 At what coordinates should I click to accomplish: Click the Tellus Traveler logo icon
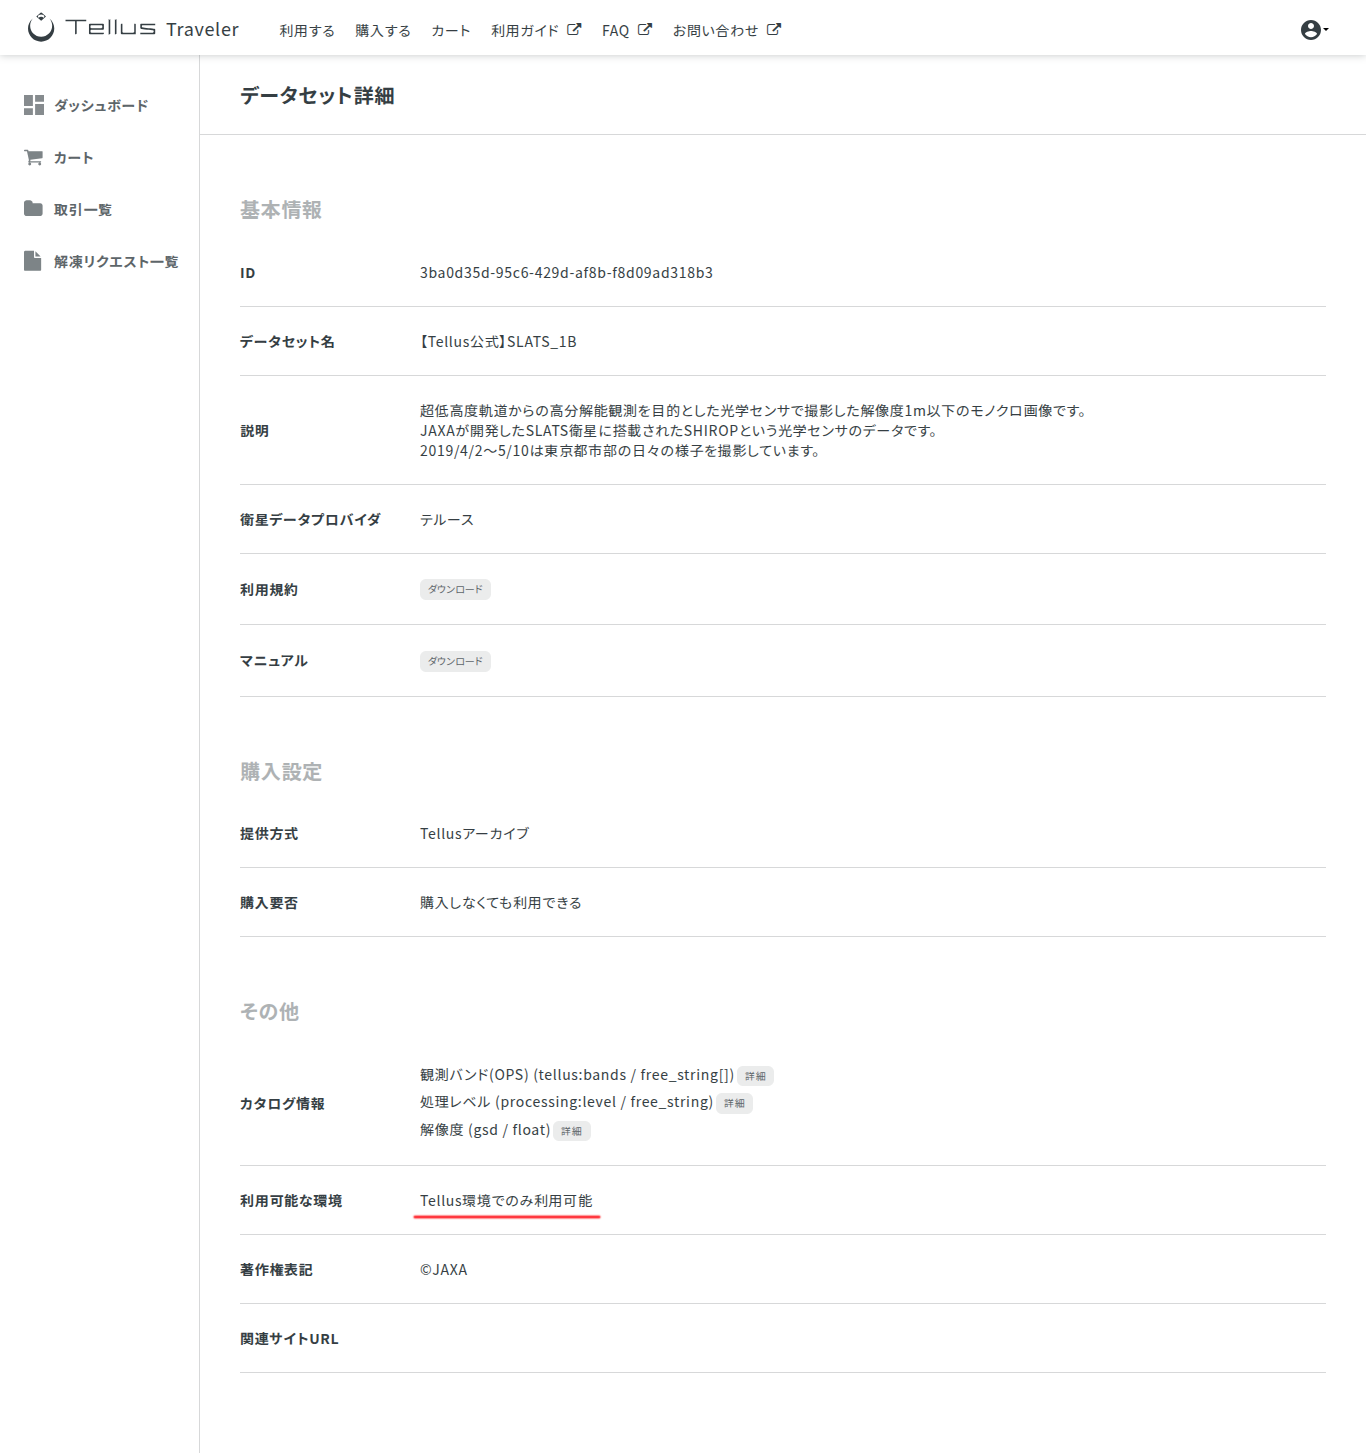pos(41,28)
